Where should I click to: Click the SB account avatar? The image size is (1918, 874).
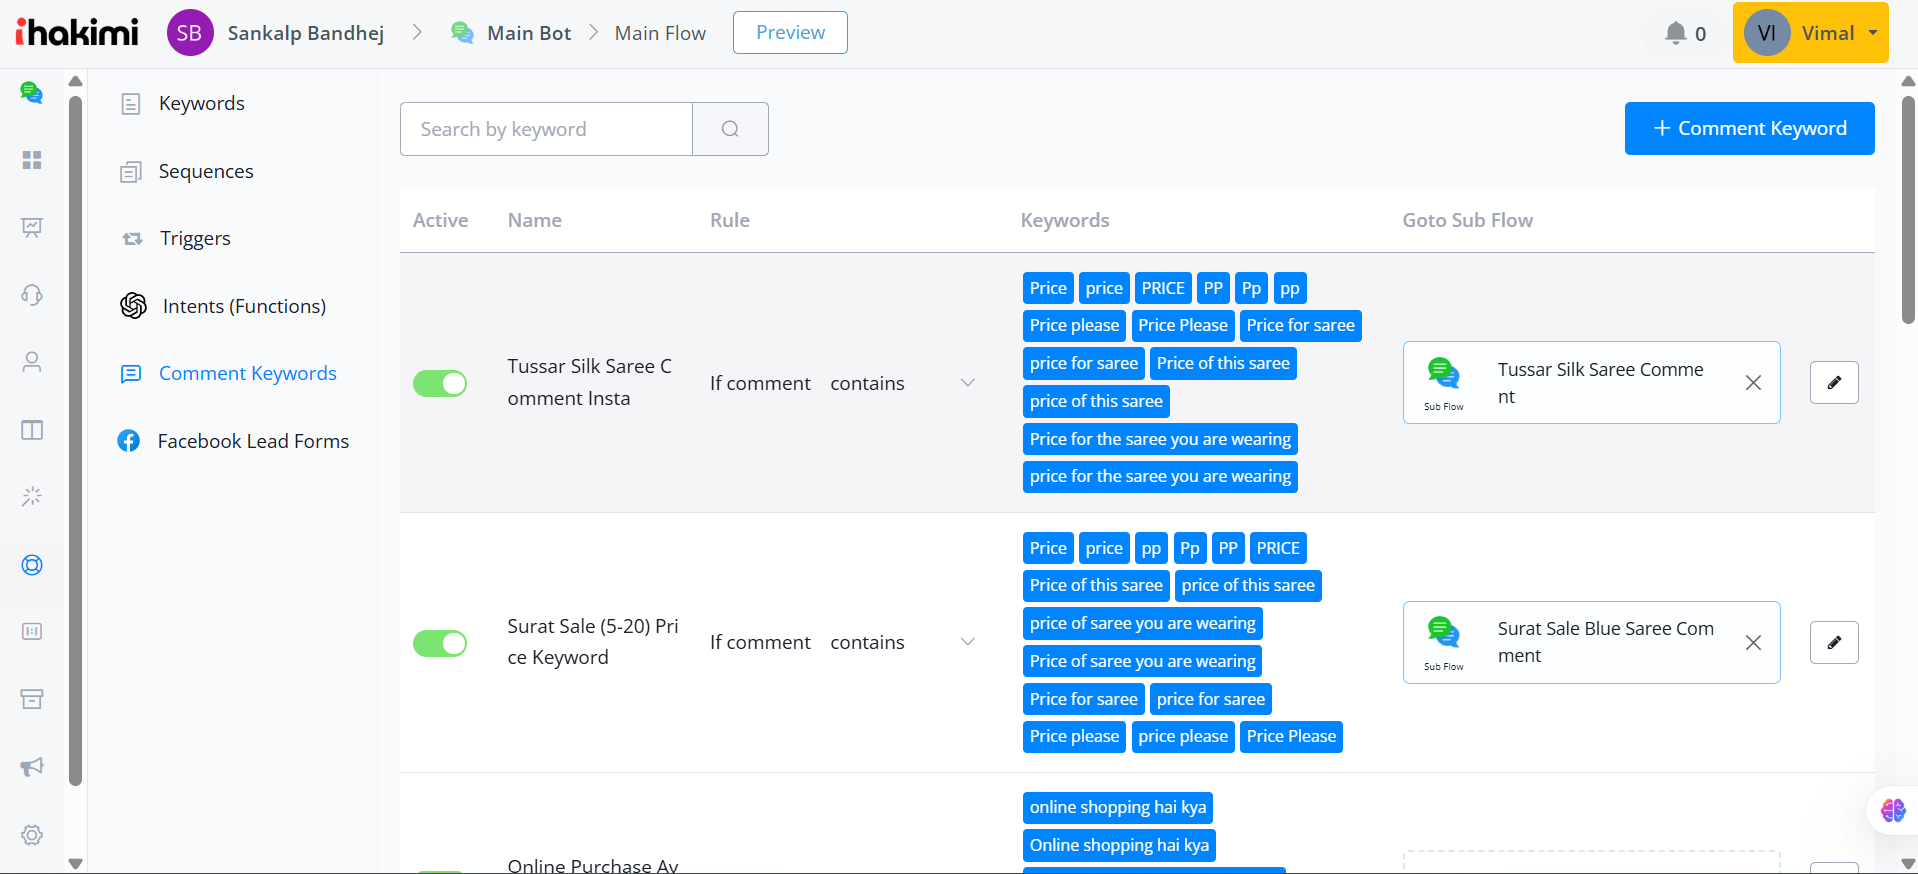(189, 33)
